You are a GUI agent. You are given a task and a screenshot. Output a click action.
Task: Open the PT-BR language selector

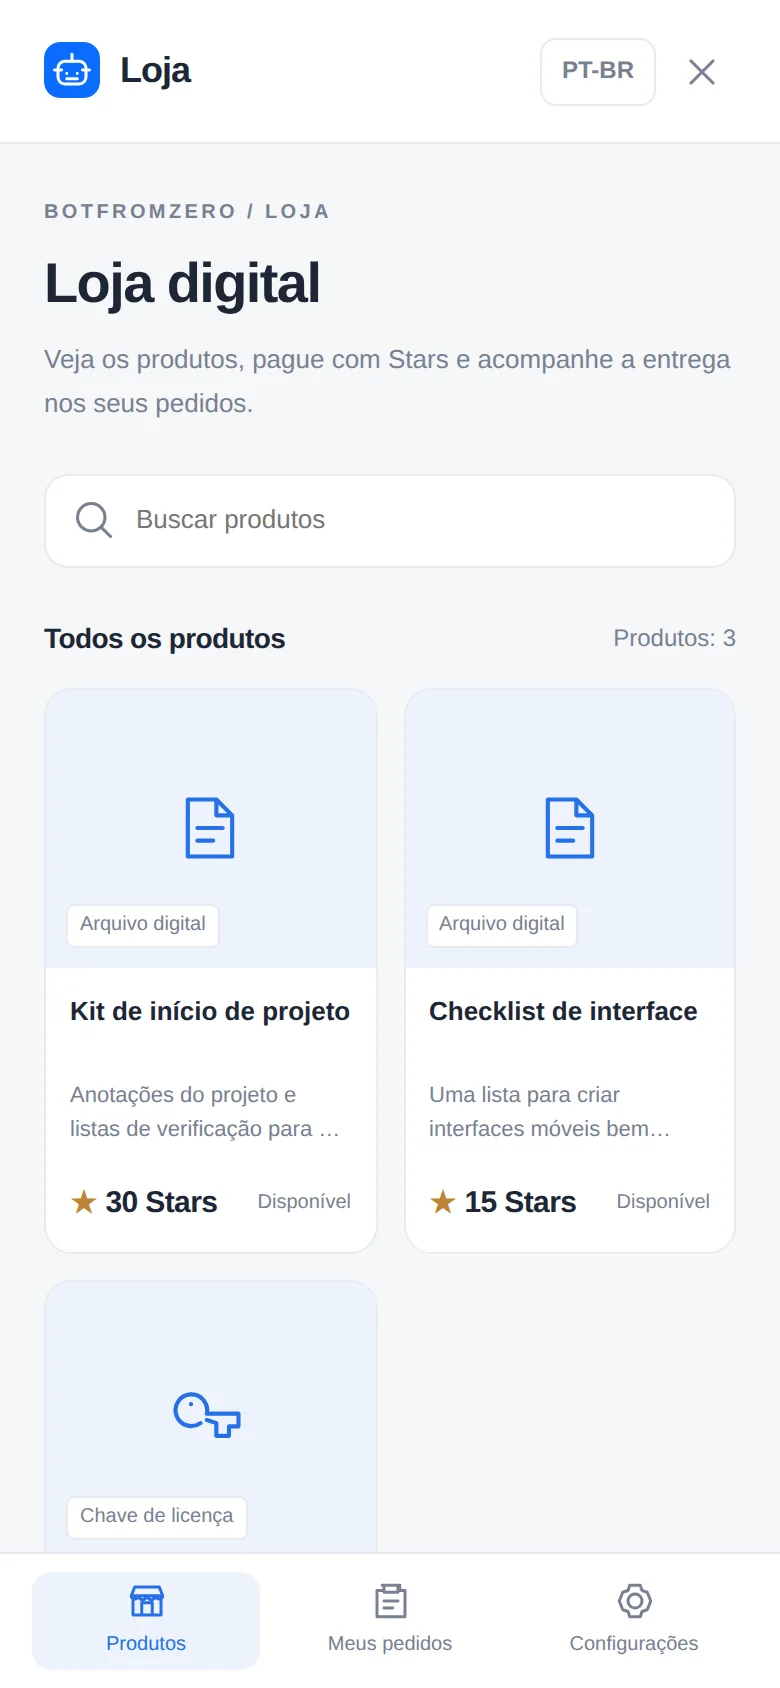pyautogui.click(x=598, y=71)
